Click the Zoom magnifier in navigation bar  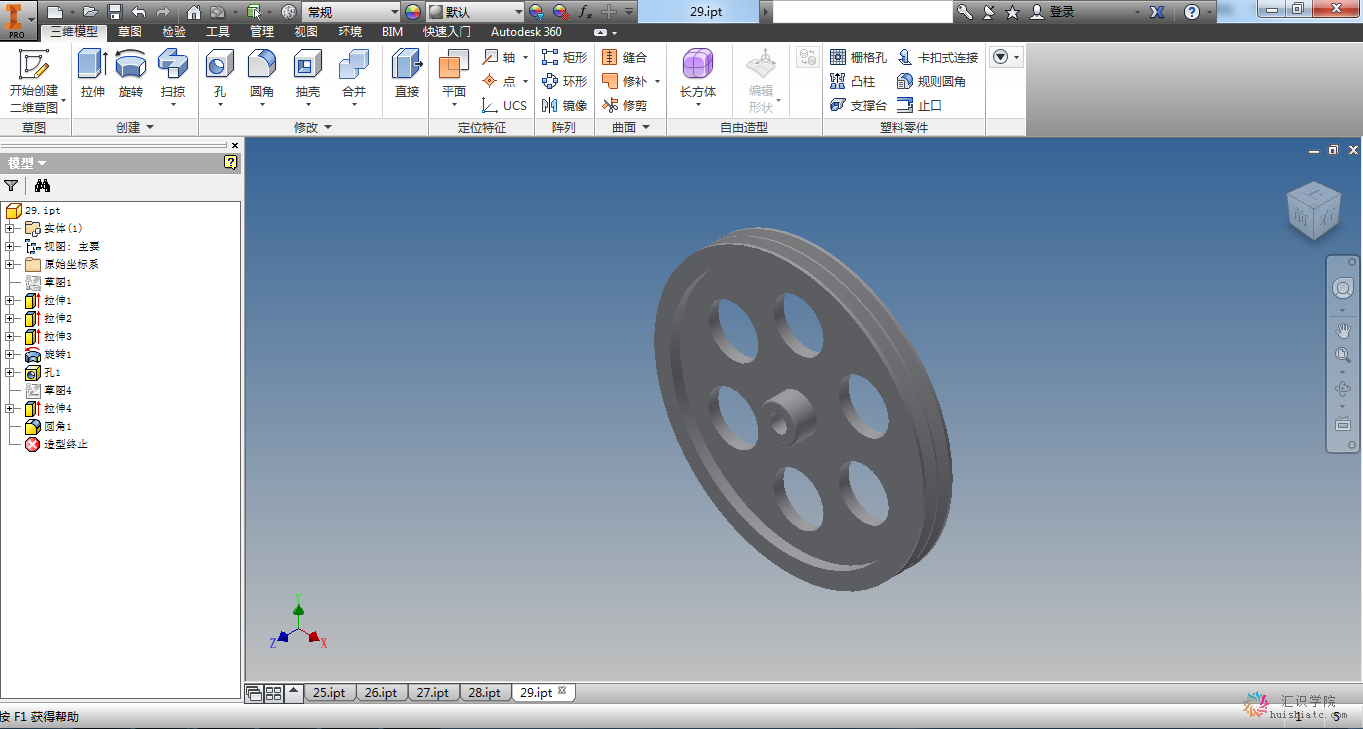point(1342,355)
